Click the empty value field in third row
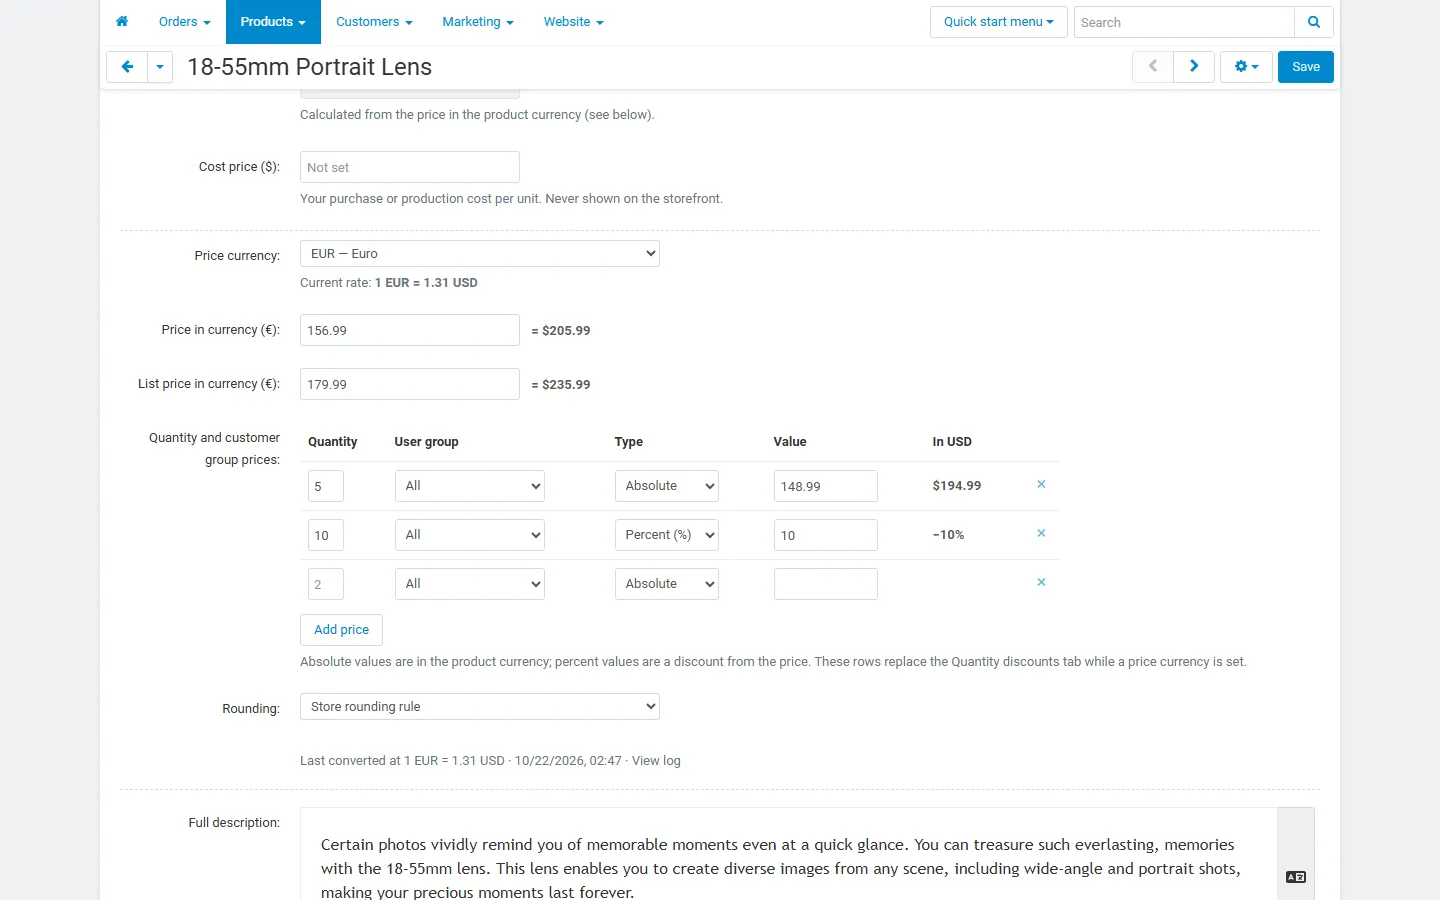Image resolution: width=1440 pixels, height=900 pixels. pyautogui.click(x=826, y=584)
